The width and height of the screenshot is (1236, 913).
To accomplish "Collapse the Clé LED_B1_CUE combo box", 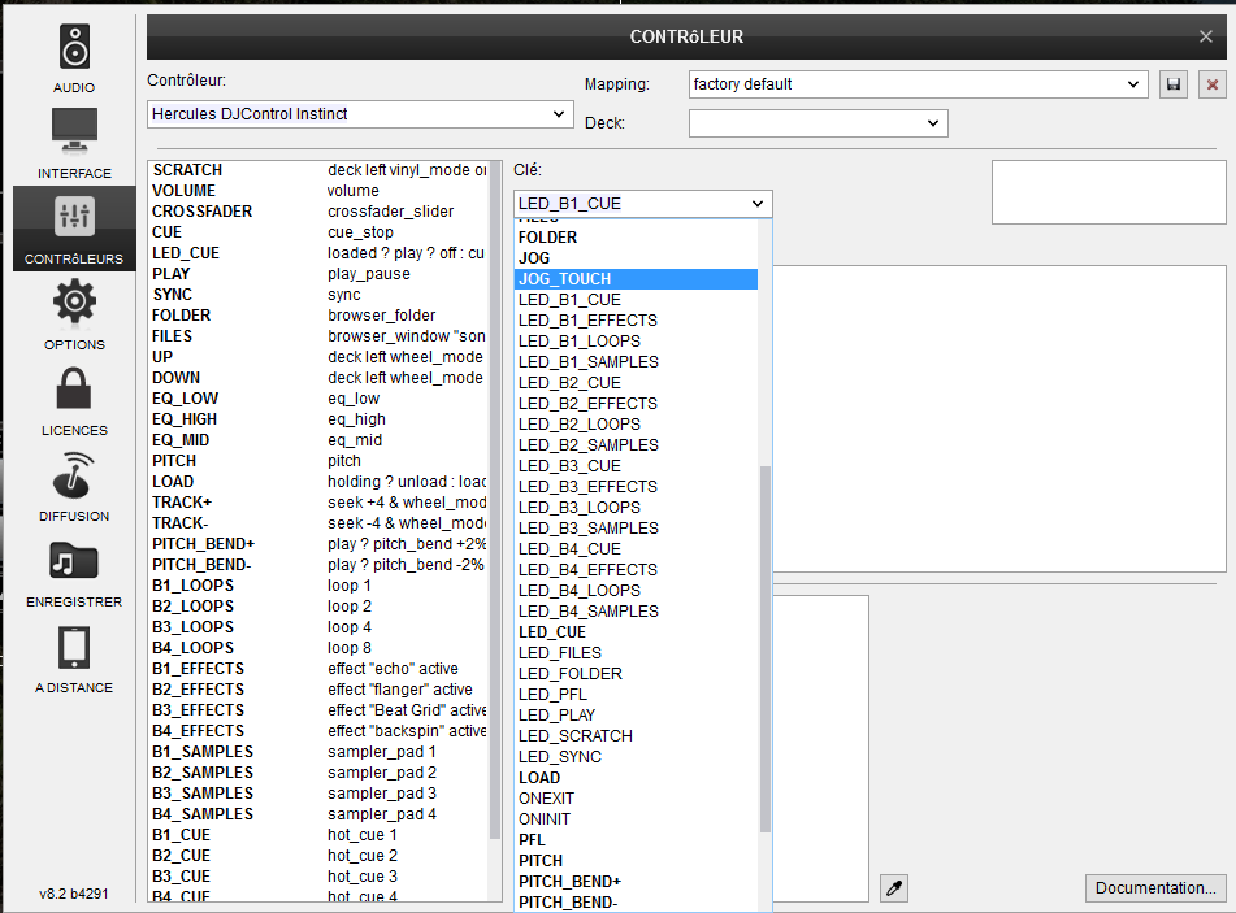I will pyautogui.click(x=643, y=203).
